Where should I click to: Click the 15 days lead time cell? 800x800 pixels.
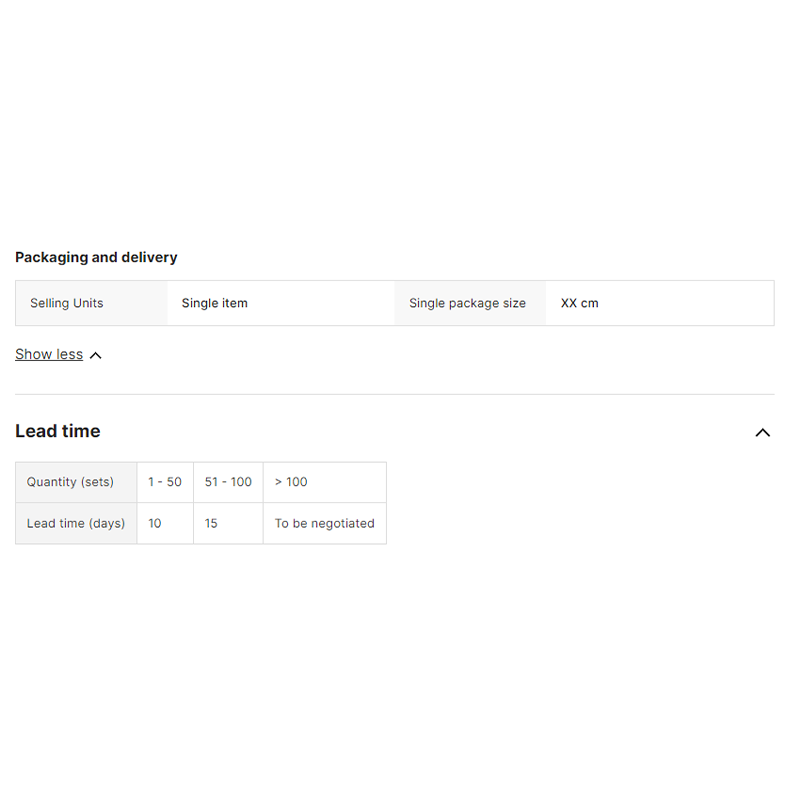coord(229,523)
